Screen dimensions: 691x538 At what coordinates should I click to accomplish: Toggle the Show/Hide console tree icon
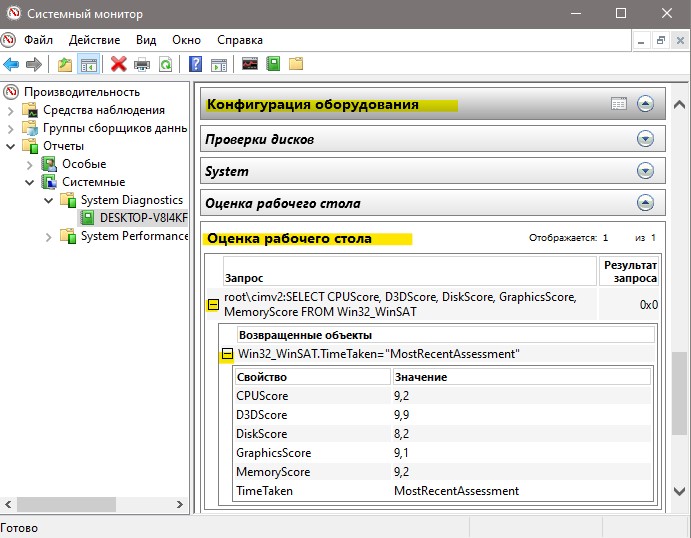coord(89,65)
